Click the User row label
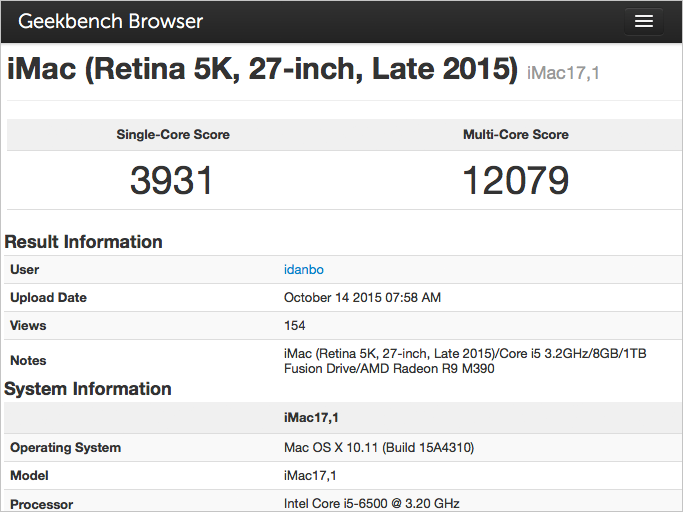The width and height of the screenshot is (683, 512). [24, 270]
